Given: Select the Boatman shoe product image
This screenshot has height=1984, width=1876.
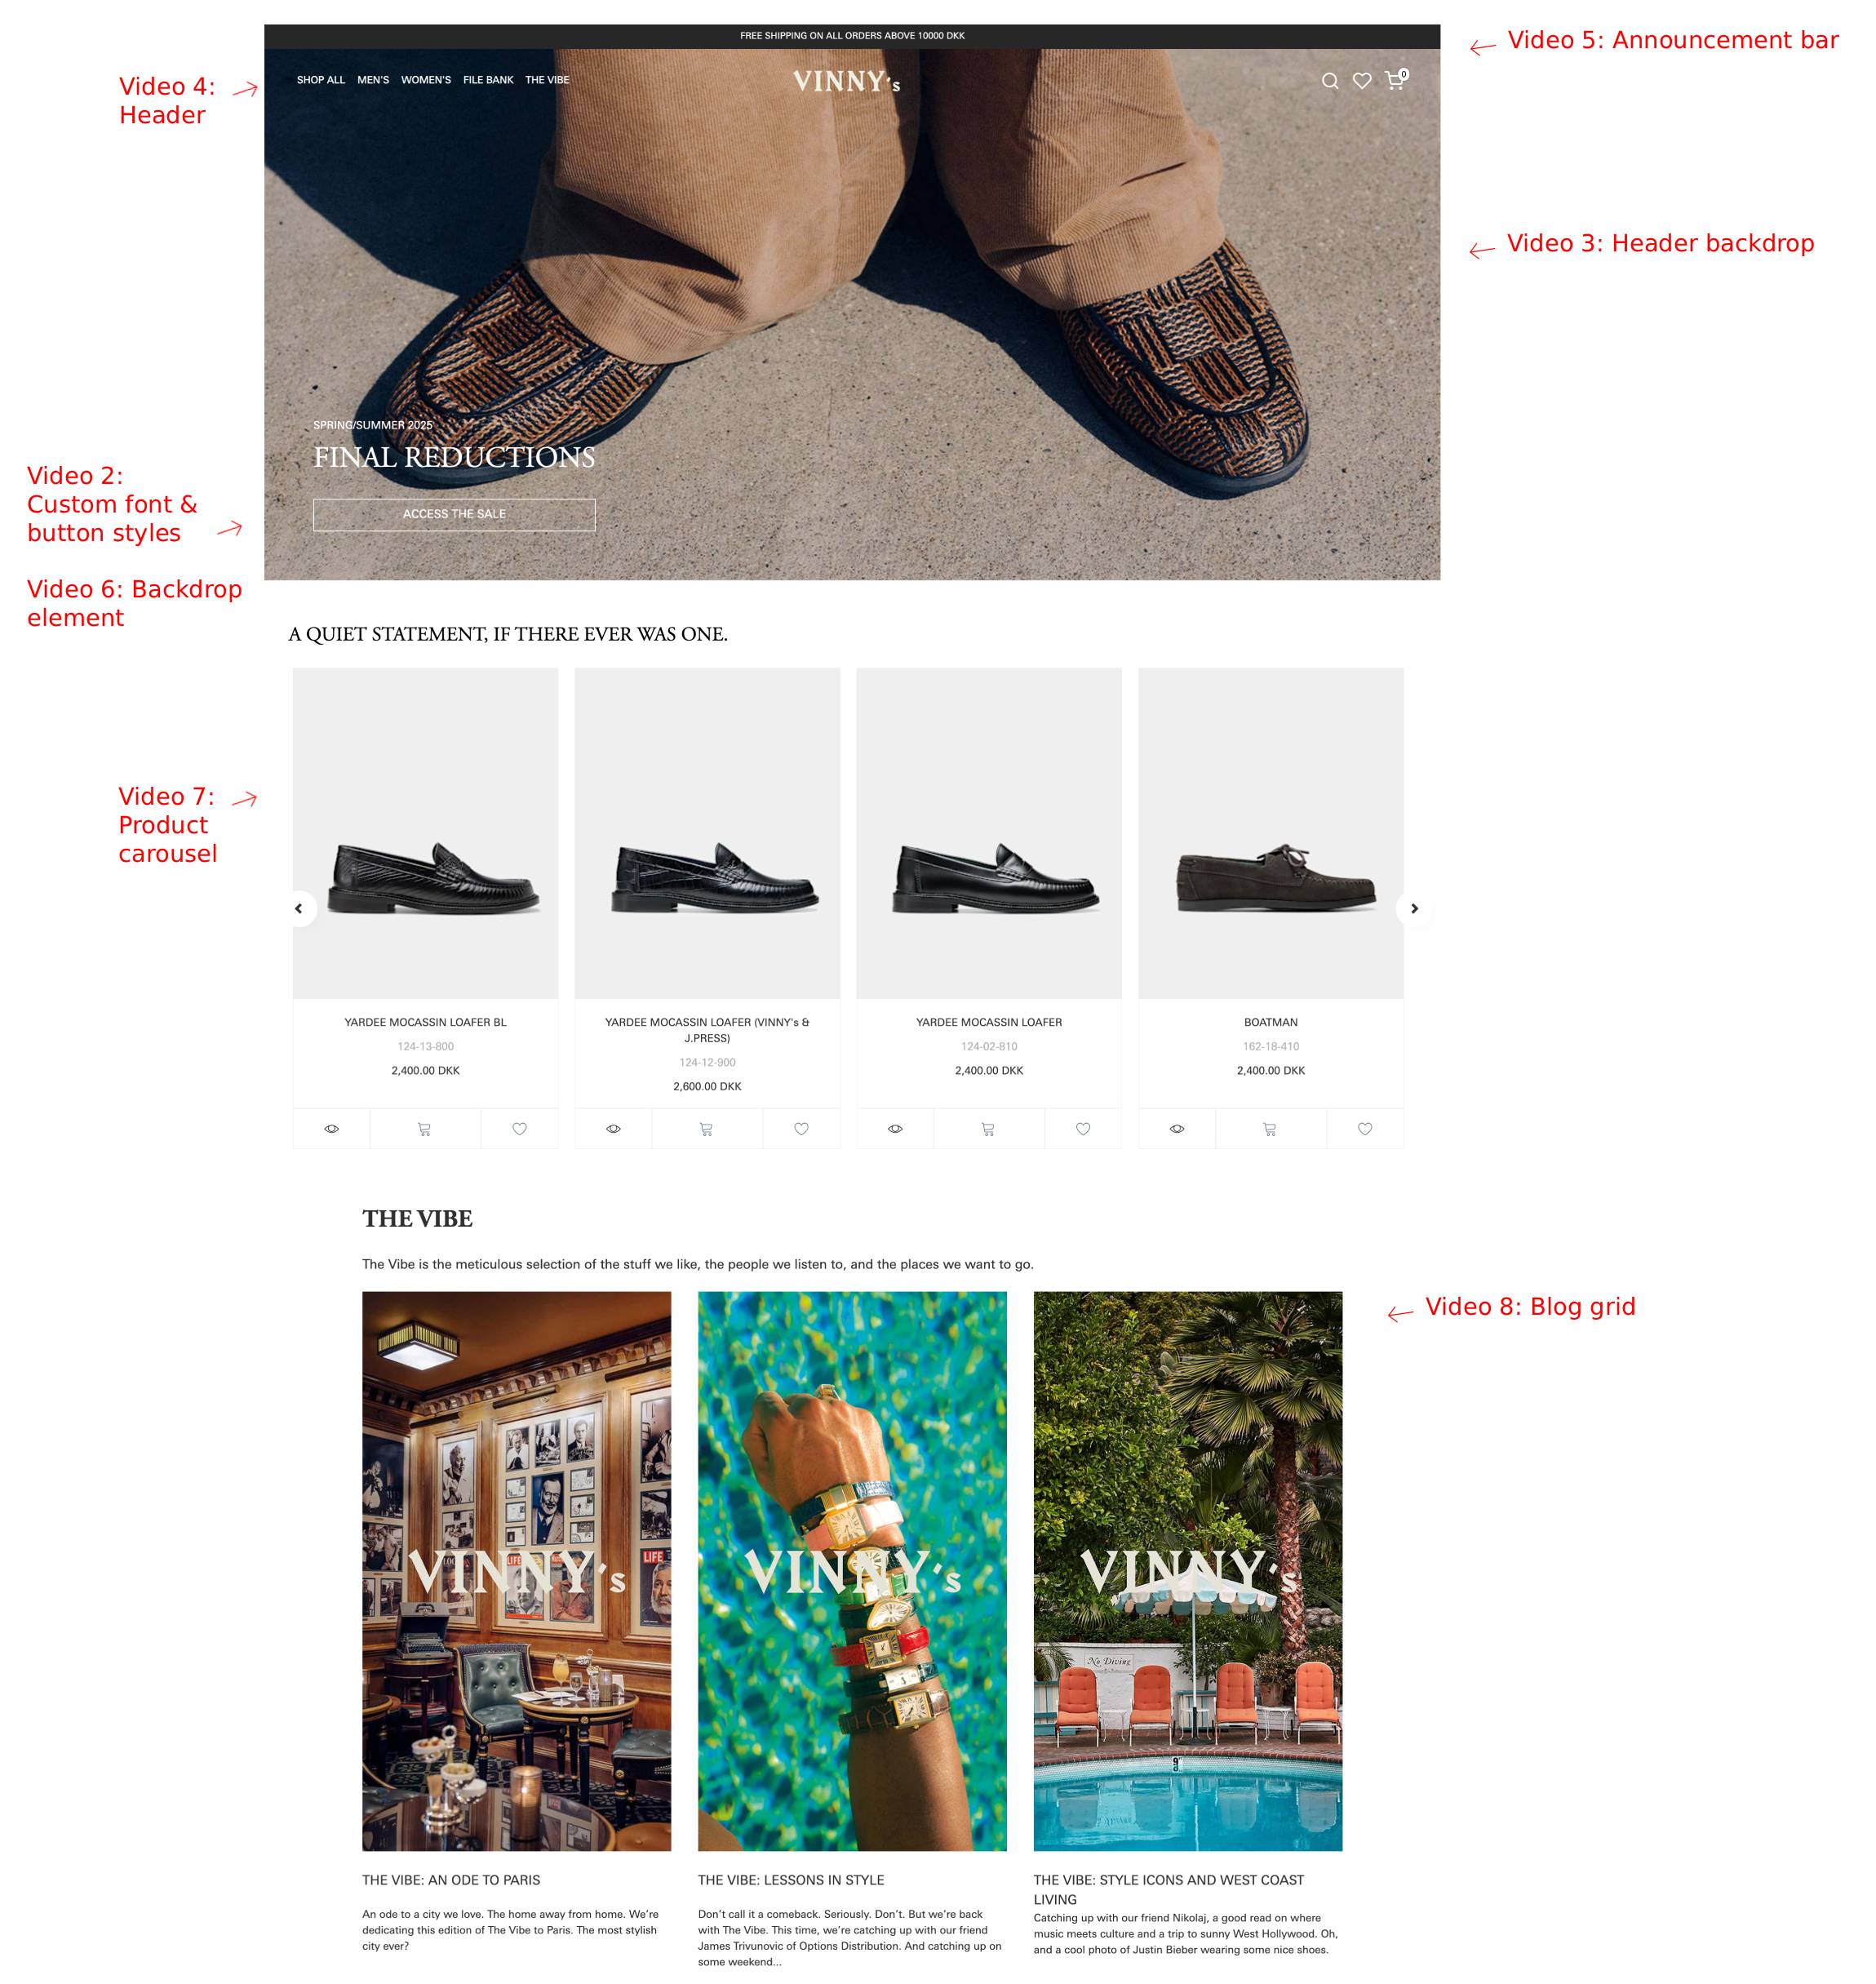Looking at the screenshot, I should tap(1271, 833).
